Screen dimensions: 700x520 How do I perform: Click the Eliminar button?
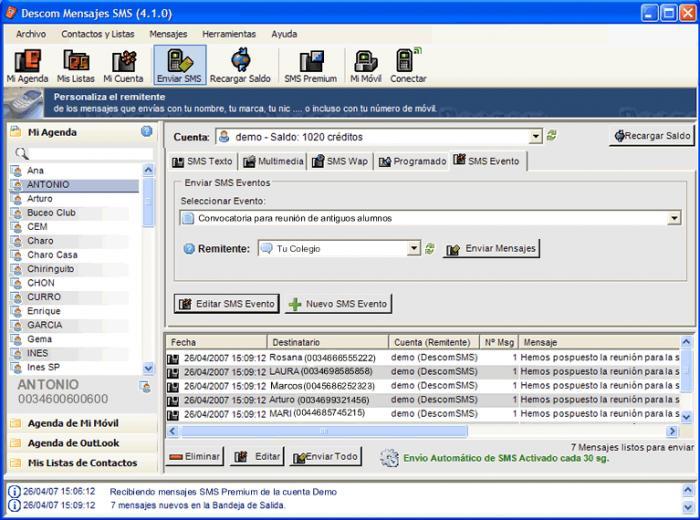tap(195, 457)
